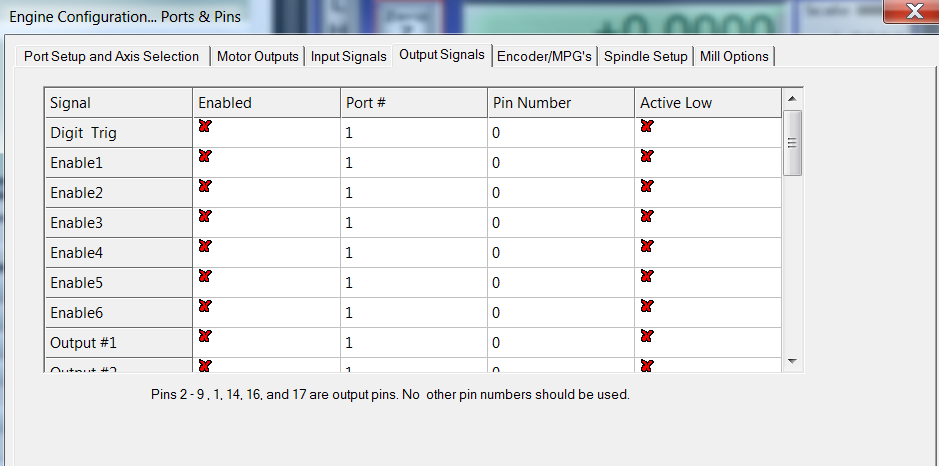Toggle Enabled red X for Digit Trig
939x466 pixels.
click(x=204, y=126)
